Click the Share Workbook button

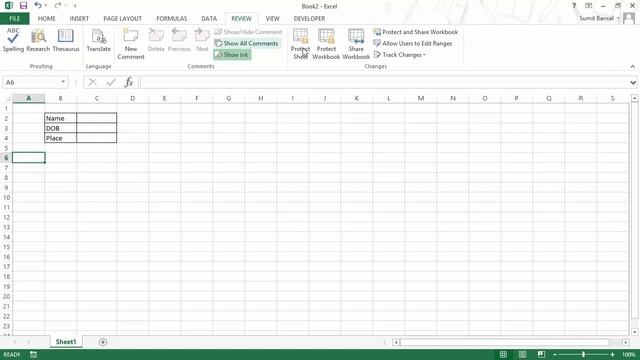(x=356, y=44)
